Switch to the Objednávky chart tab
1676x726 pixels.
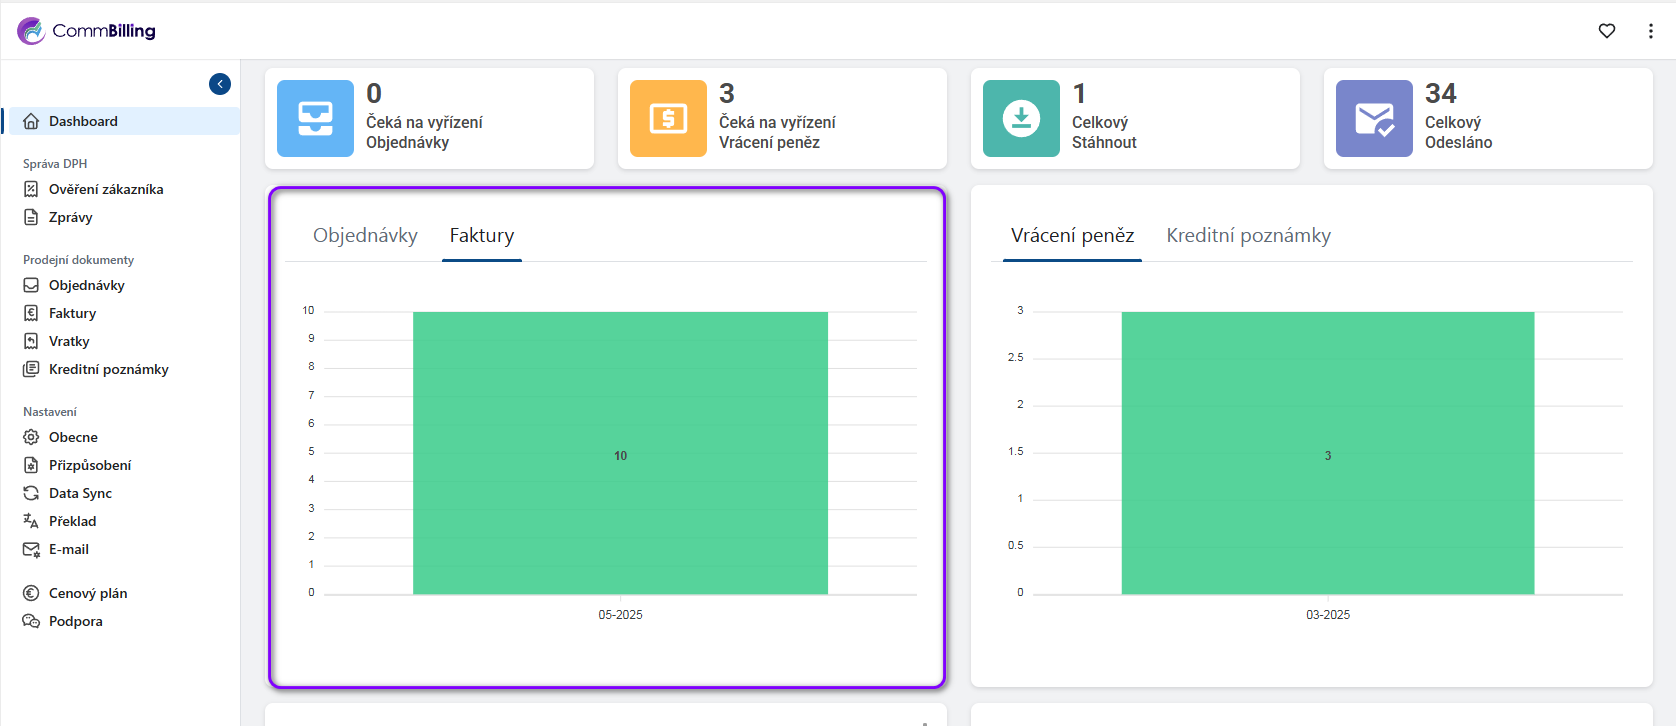click(365, 236)
